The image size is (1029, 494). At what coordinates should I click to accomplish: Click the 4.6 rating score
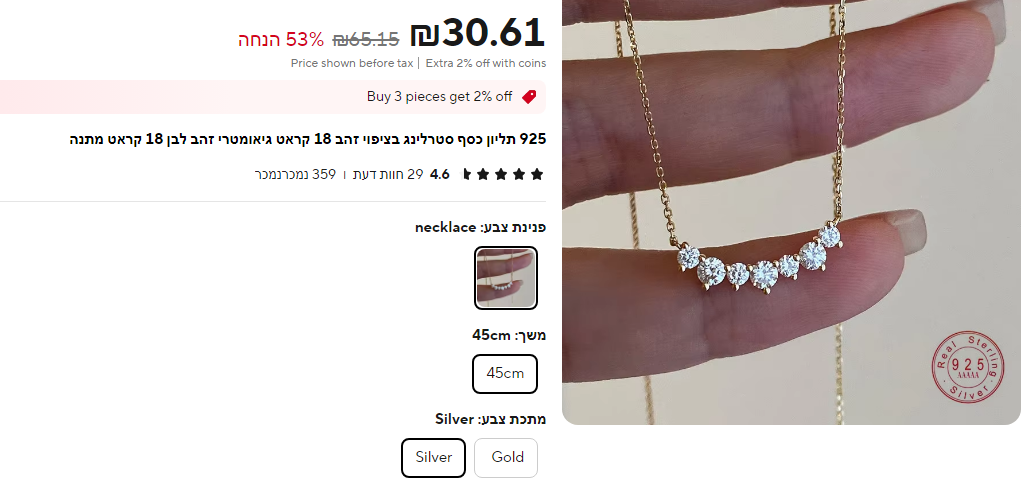point(440,175)
